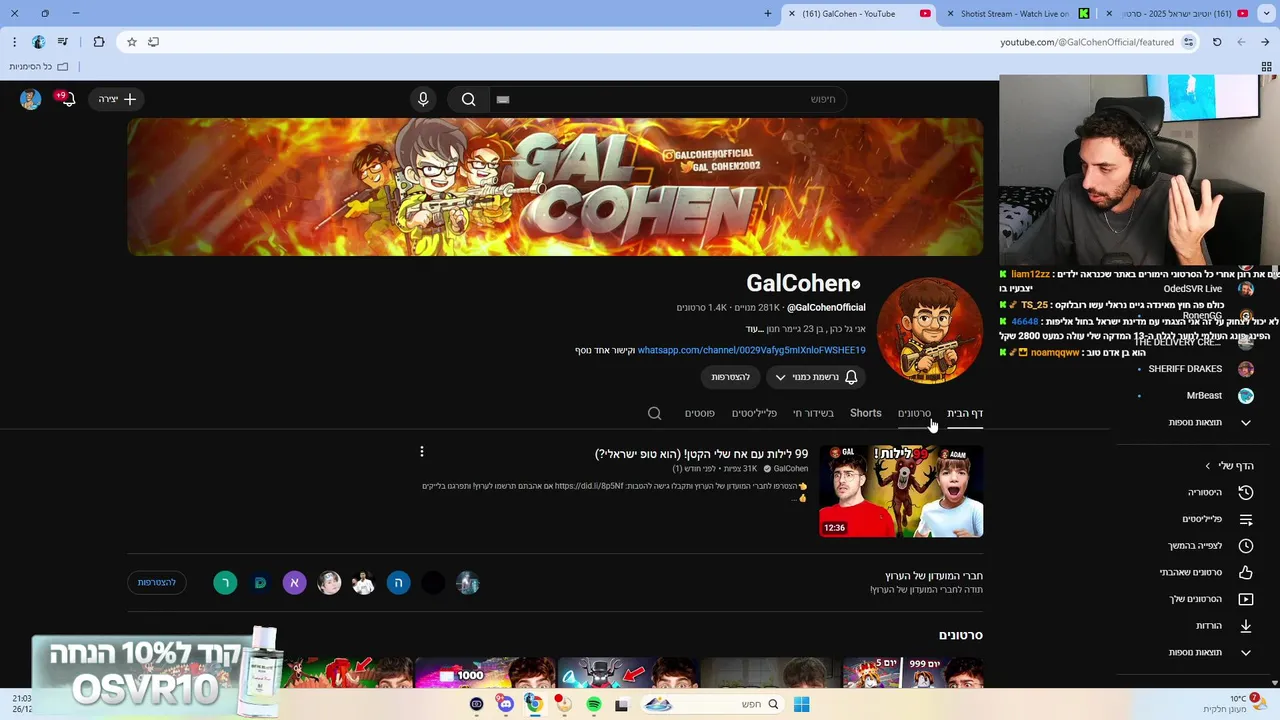Open the weather widget showing 10°C
This screenshot has height=720, width=1280.
click(x=1235, y=703)
